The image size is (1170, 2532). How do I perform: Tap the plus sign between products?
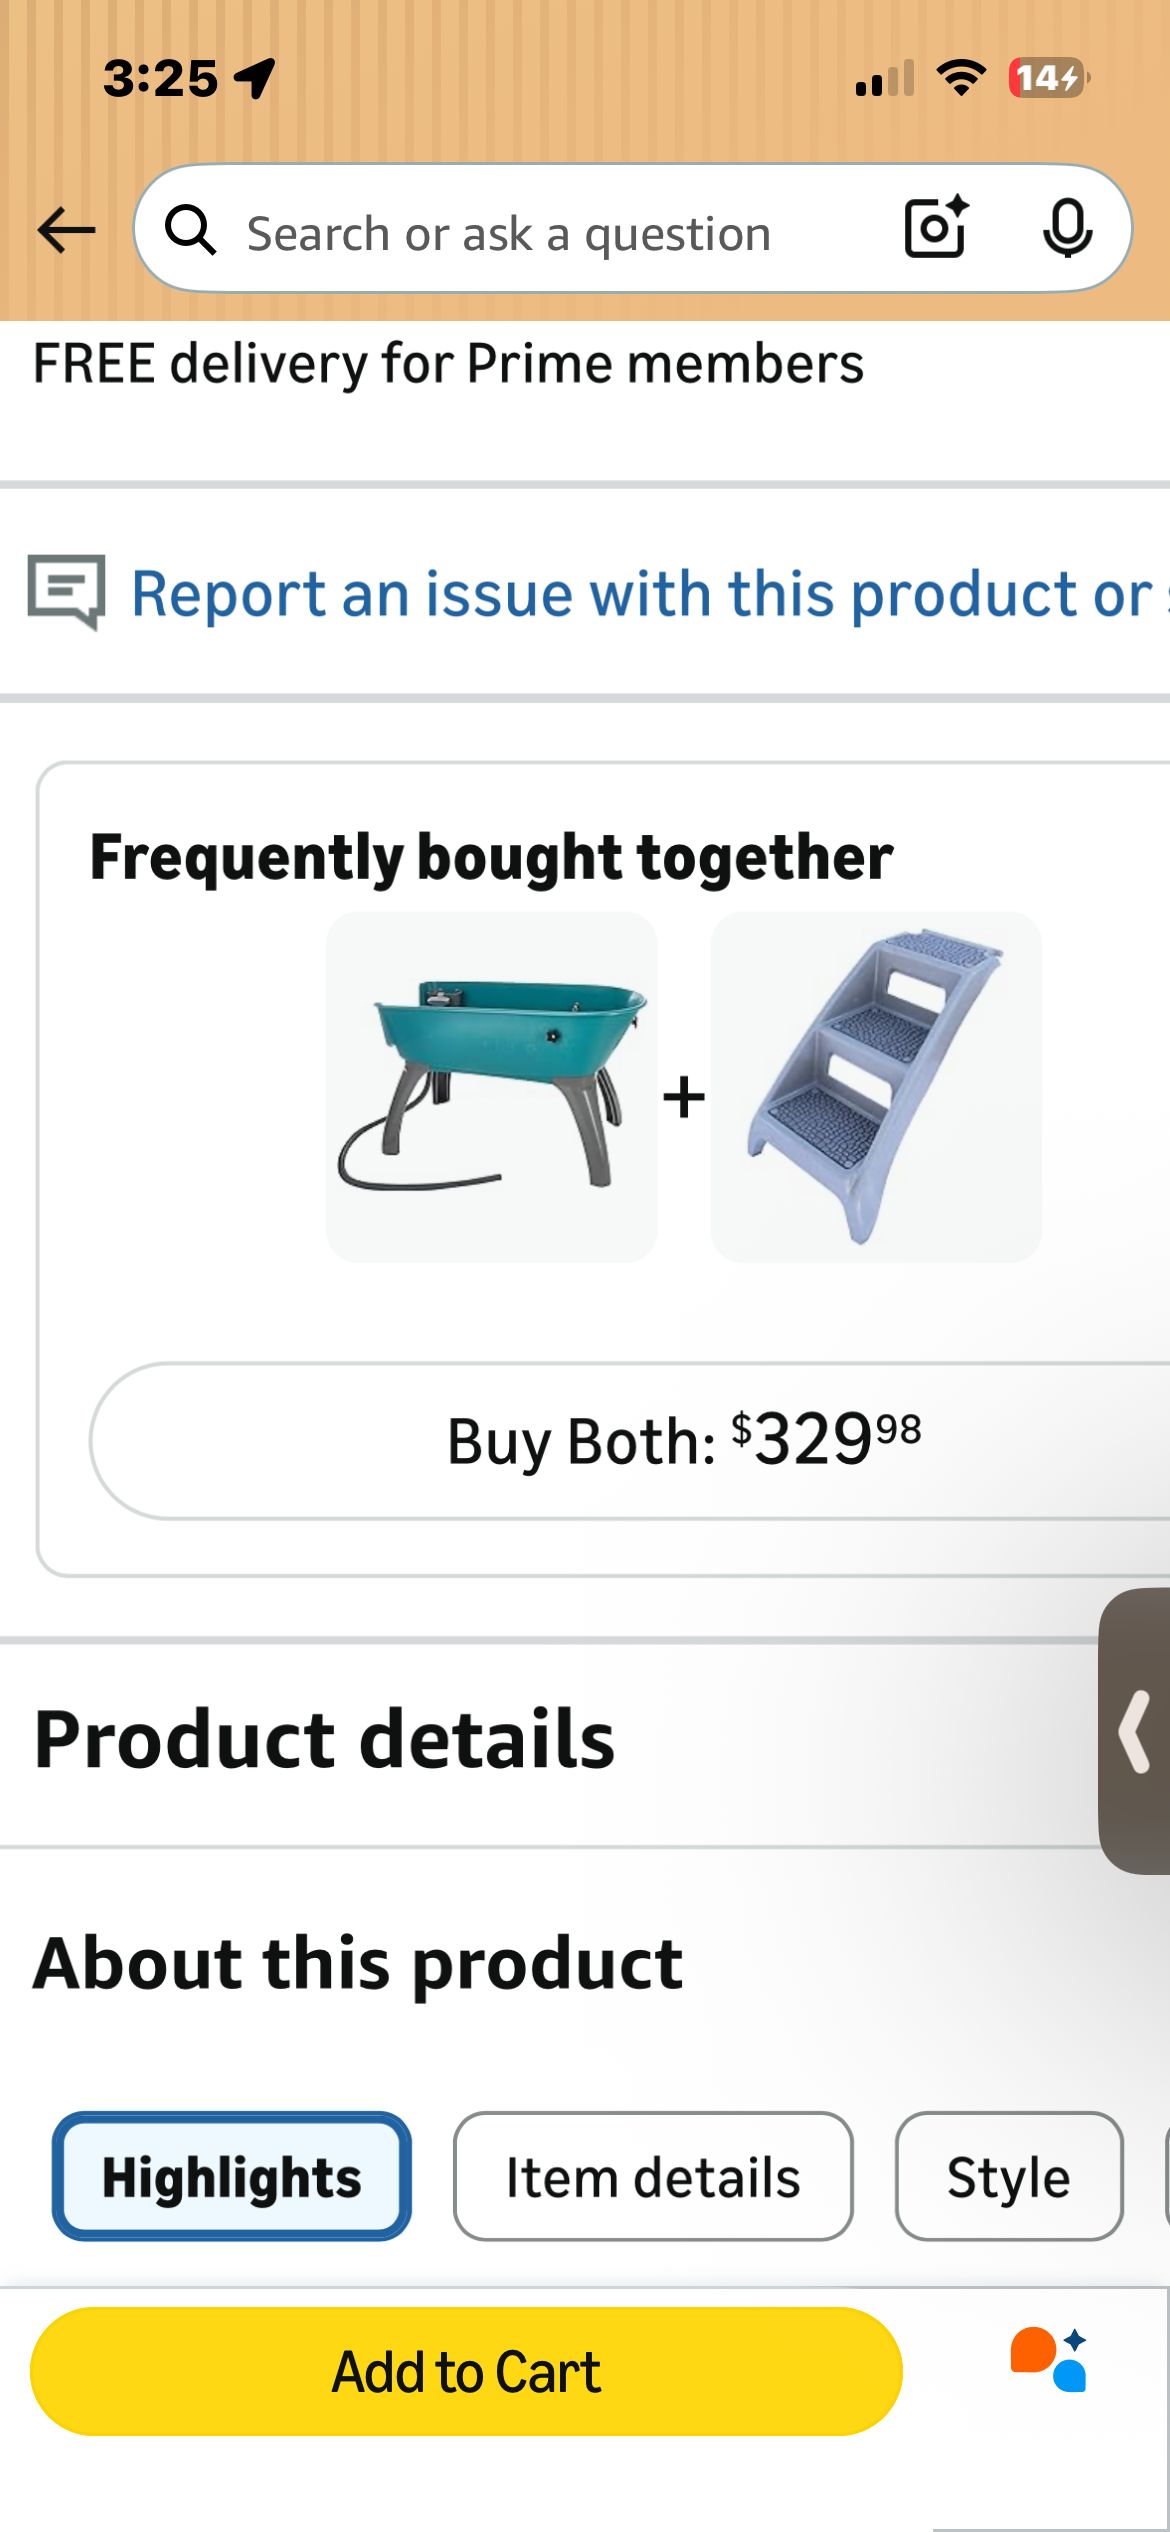coord(684,1097)
